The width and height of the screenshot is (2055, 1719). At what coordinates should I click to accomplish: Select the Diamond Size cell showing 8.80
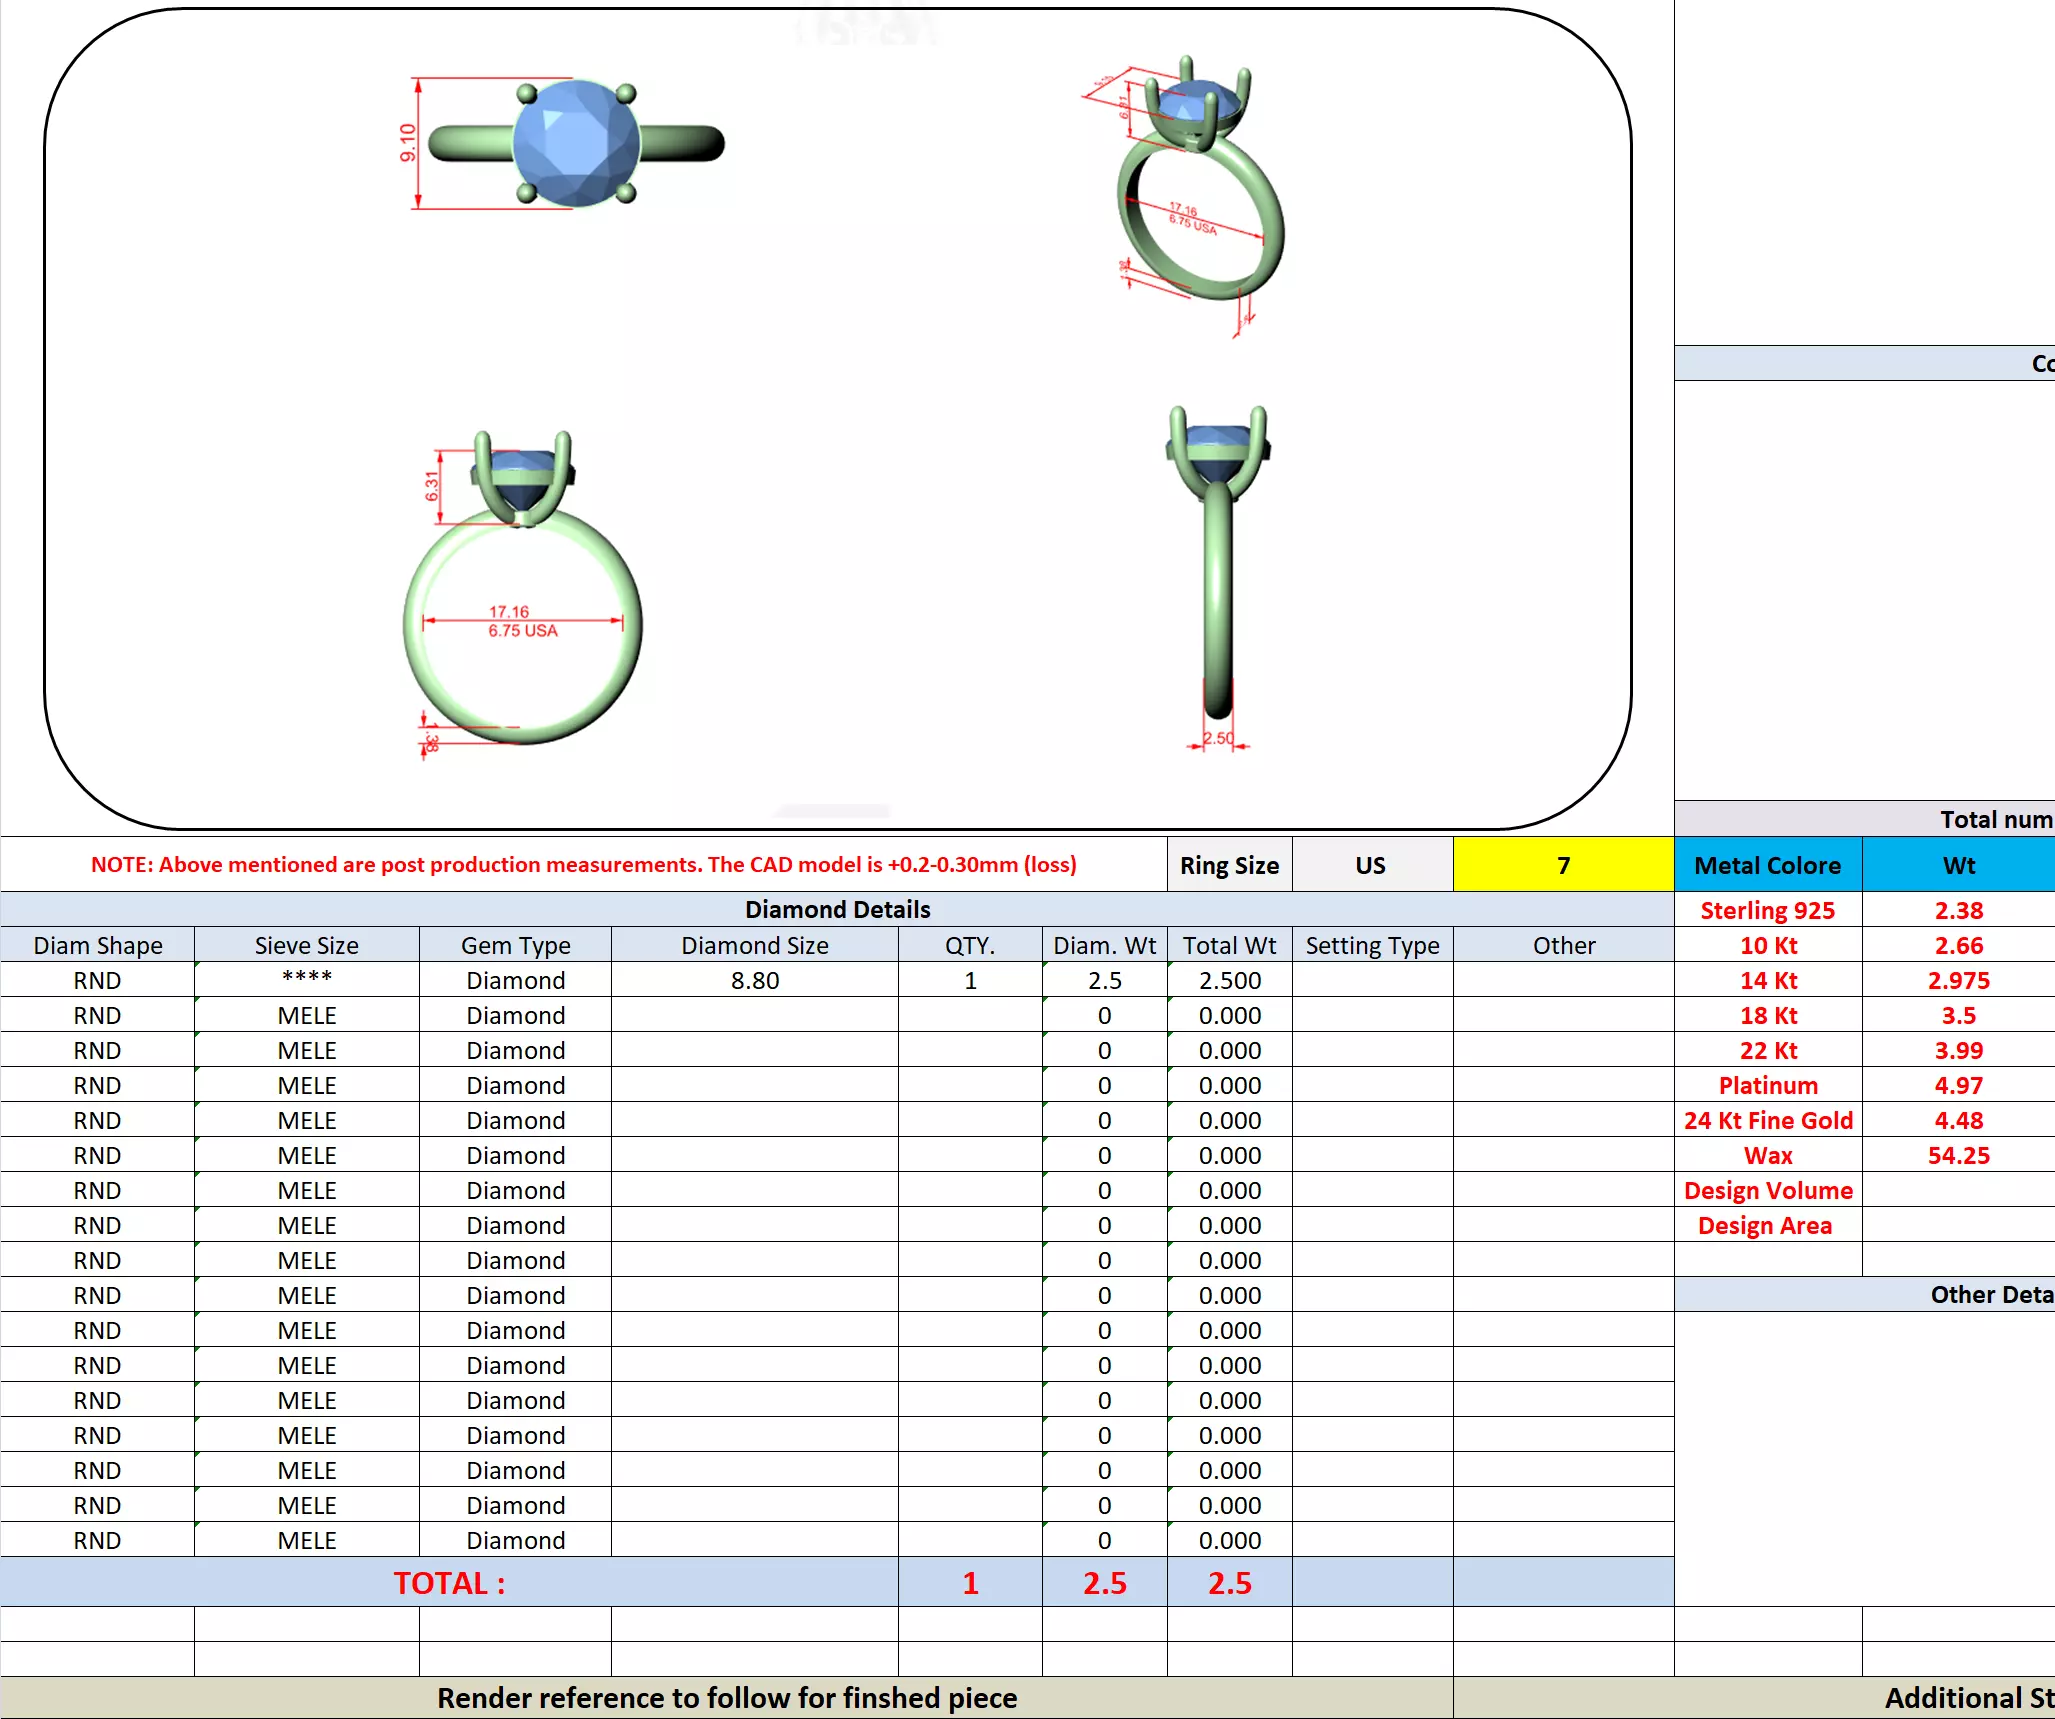click(754, 980)
